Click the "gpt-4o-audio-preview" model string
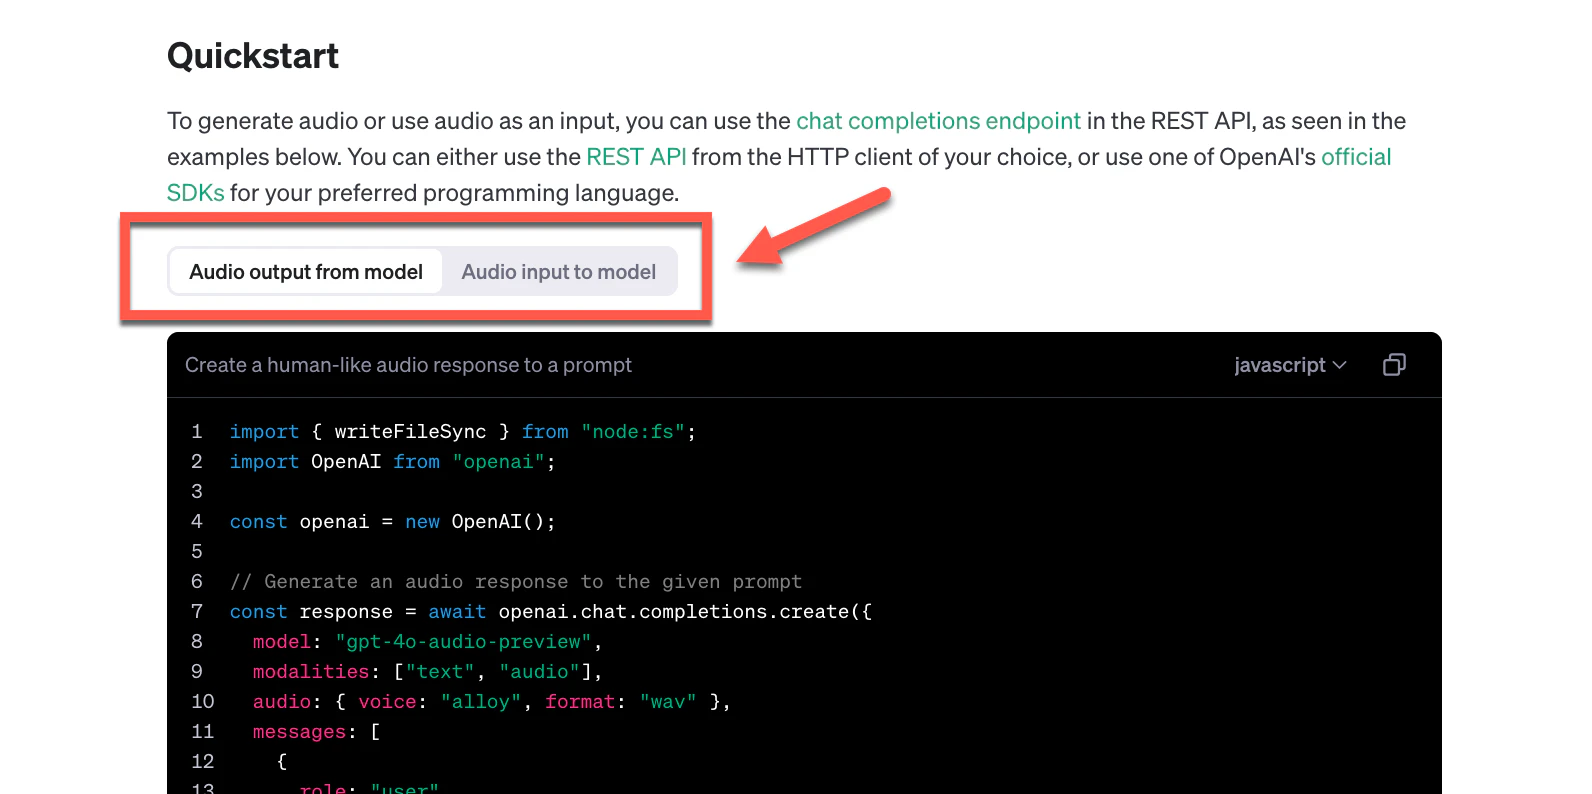Screen dimensions: 1592x794 pyautogui.click(x=463, y=642)
